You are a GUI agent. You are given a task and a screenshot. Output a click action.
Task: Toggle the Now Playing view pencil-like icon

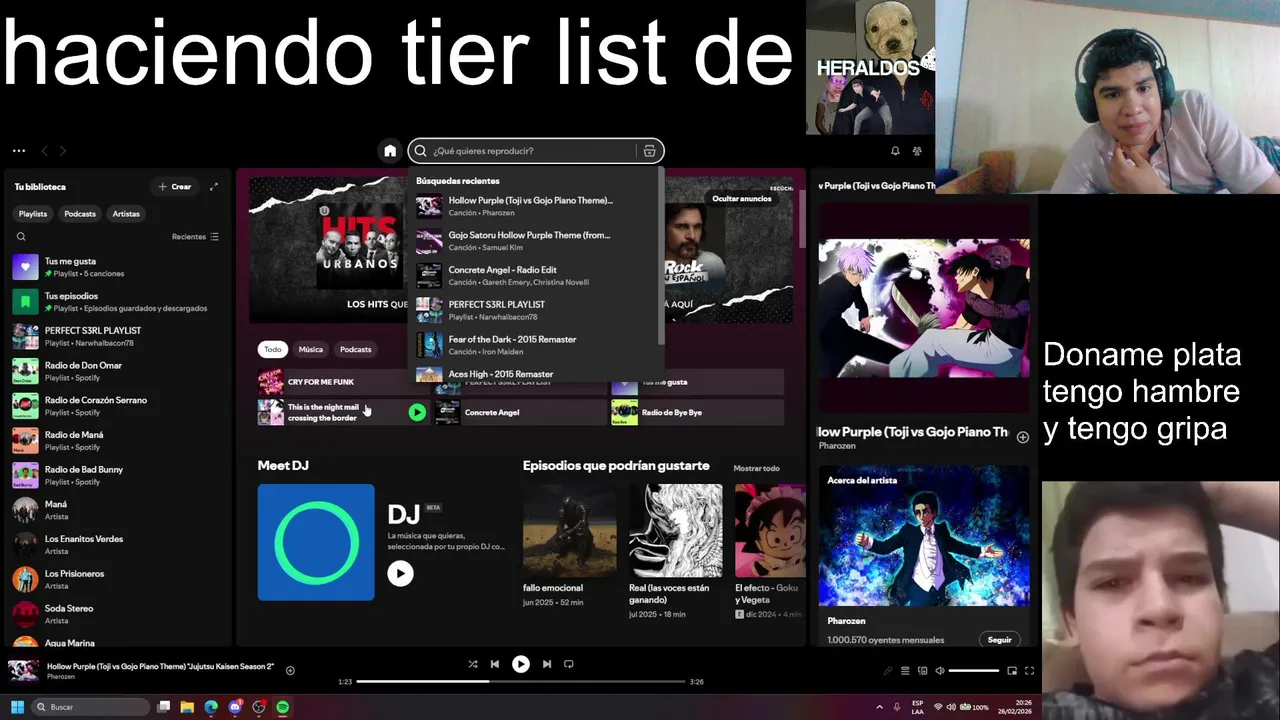coord(887,671)
